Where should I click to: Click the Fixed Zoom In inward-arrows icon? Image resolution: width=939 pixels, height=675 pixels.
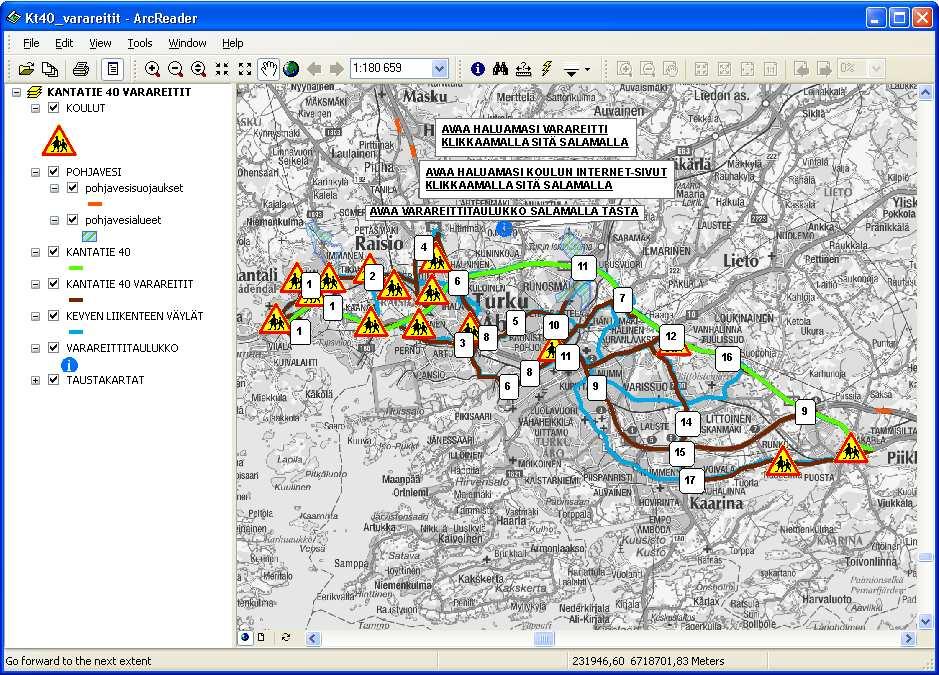click(x=222, y=69)
